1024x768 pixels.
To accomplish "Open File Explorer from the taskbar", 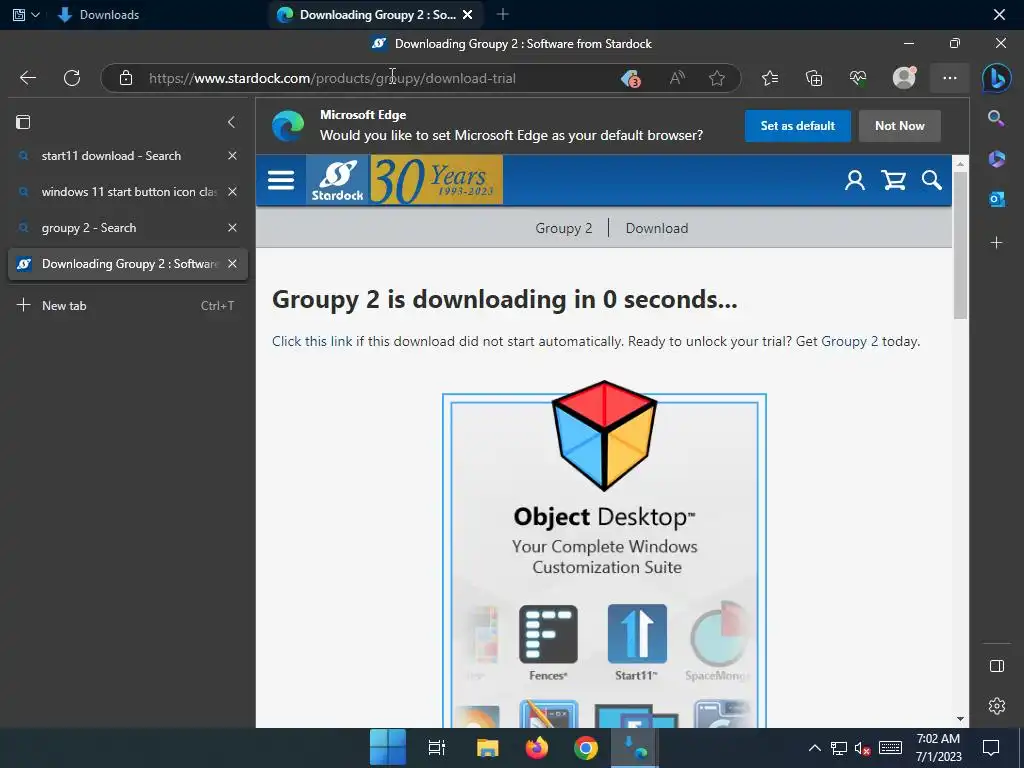I will (487, 748).
